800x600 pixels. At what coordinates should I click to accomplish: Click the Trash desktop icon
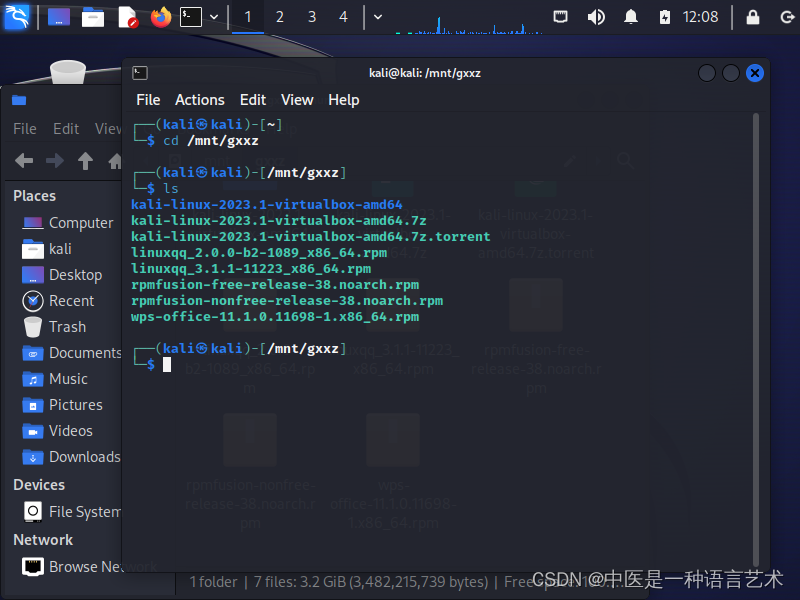tap(67, 72)
